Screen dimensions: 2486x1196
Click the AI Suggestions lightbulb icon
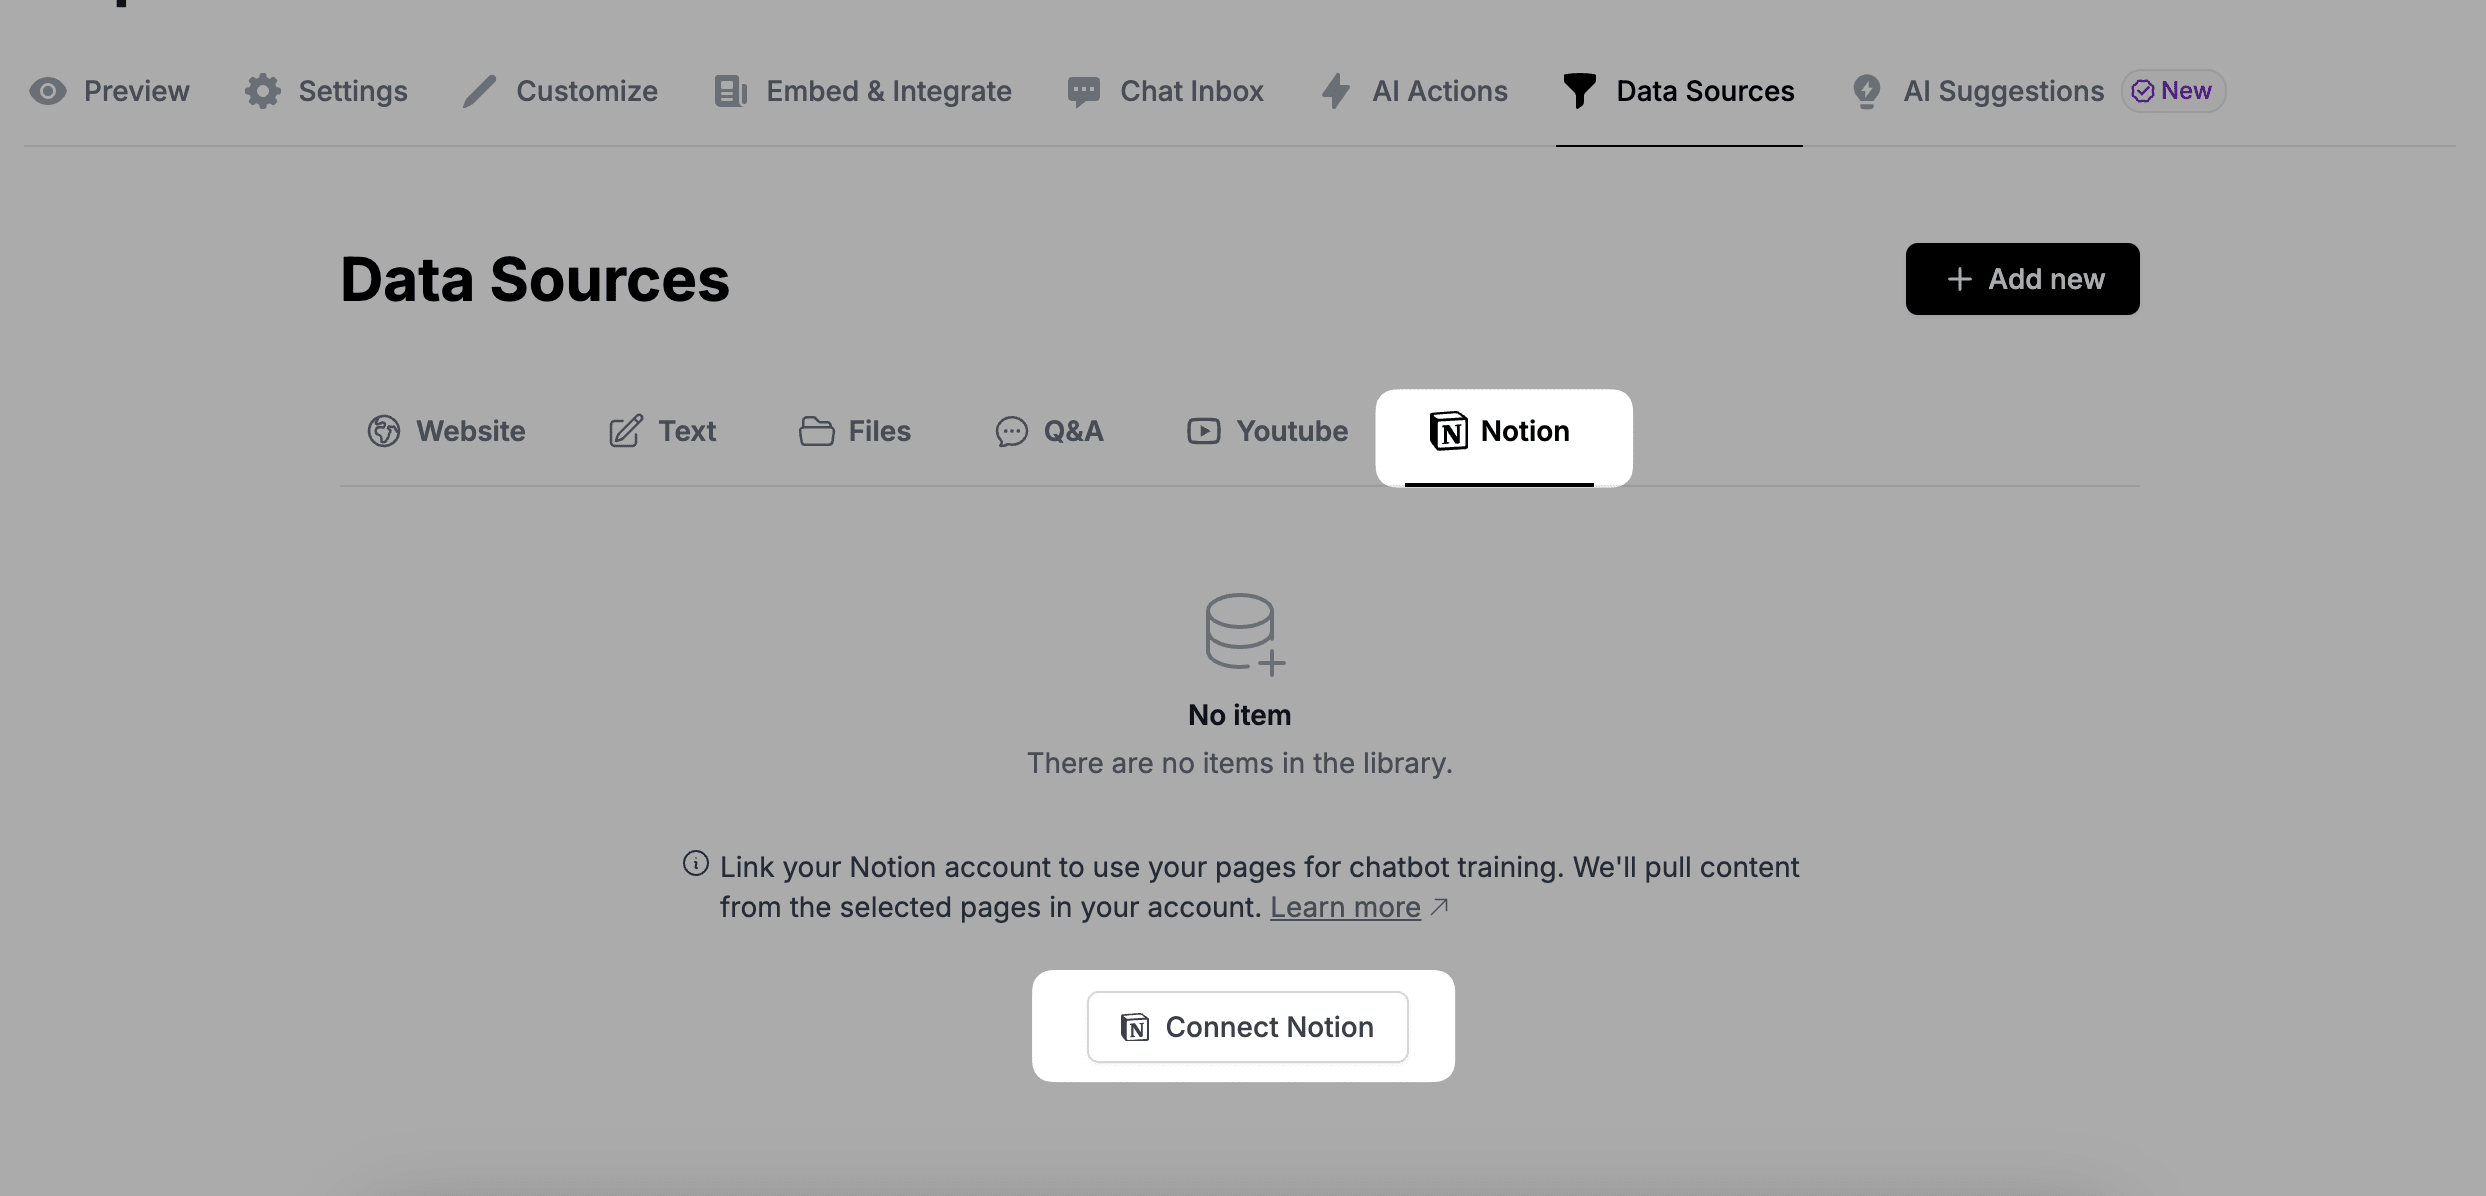click(1866, 91)
